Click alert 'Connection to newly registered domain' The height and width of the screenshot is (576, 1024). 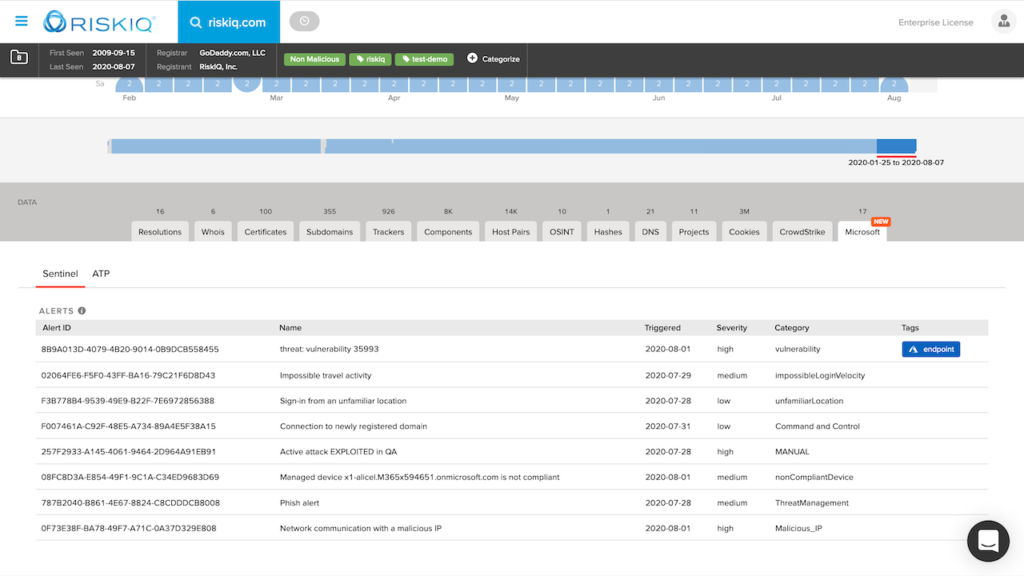pos(353,426)
